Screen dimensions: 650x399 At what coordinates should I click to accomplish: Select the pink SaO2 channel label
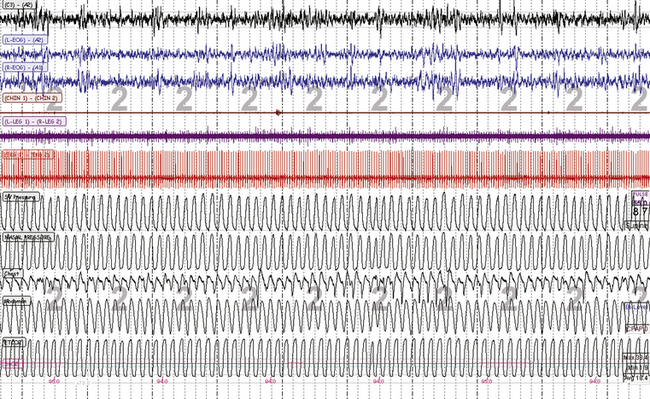[12, 364]
